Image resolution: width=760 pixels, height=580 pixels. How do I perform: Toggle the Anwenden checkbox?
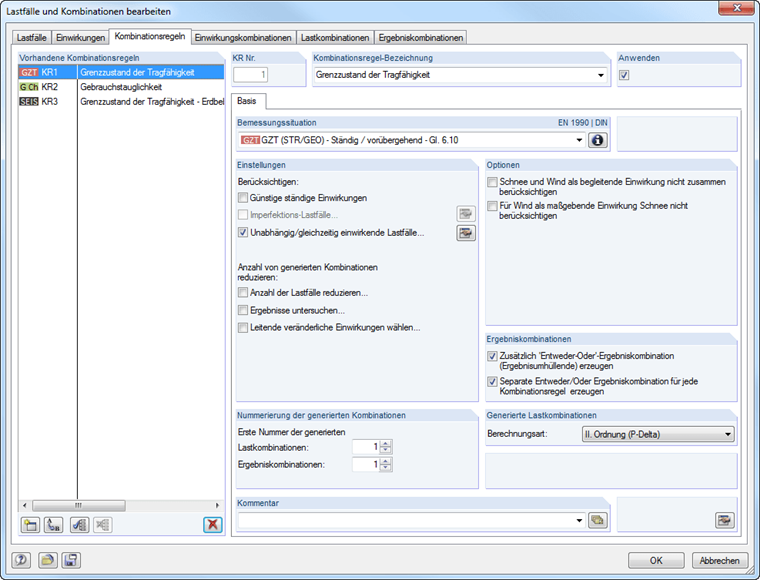click(624, 75)
